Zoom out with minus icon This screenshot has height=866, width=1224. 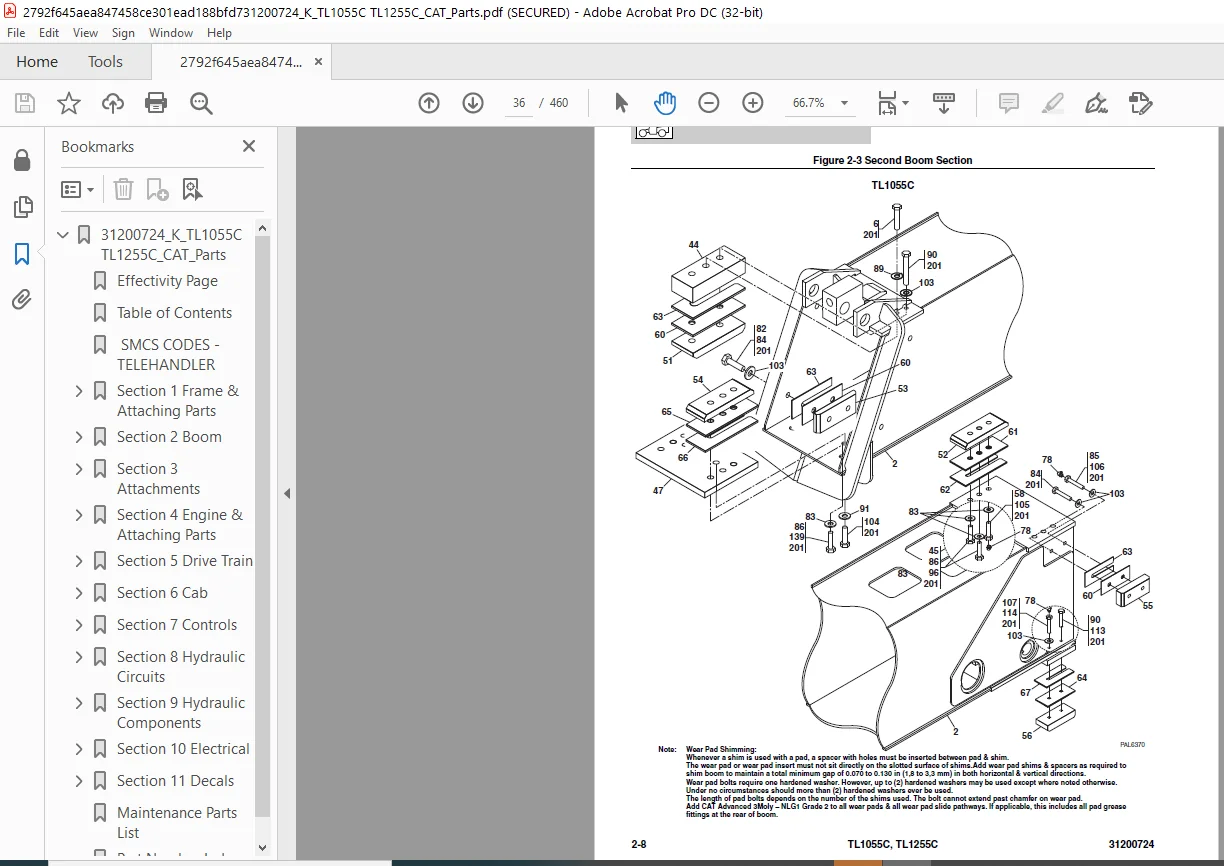[709, 103]
